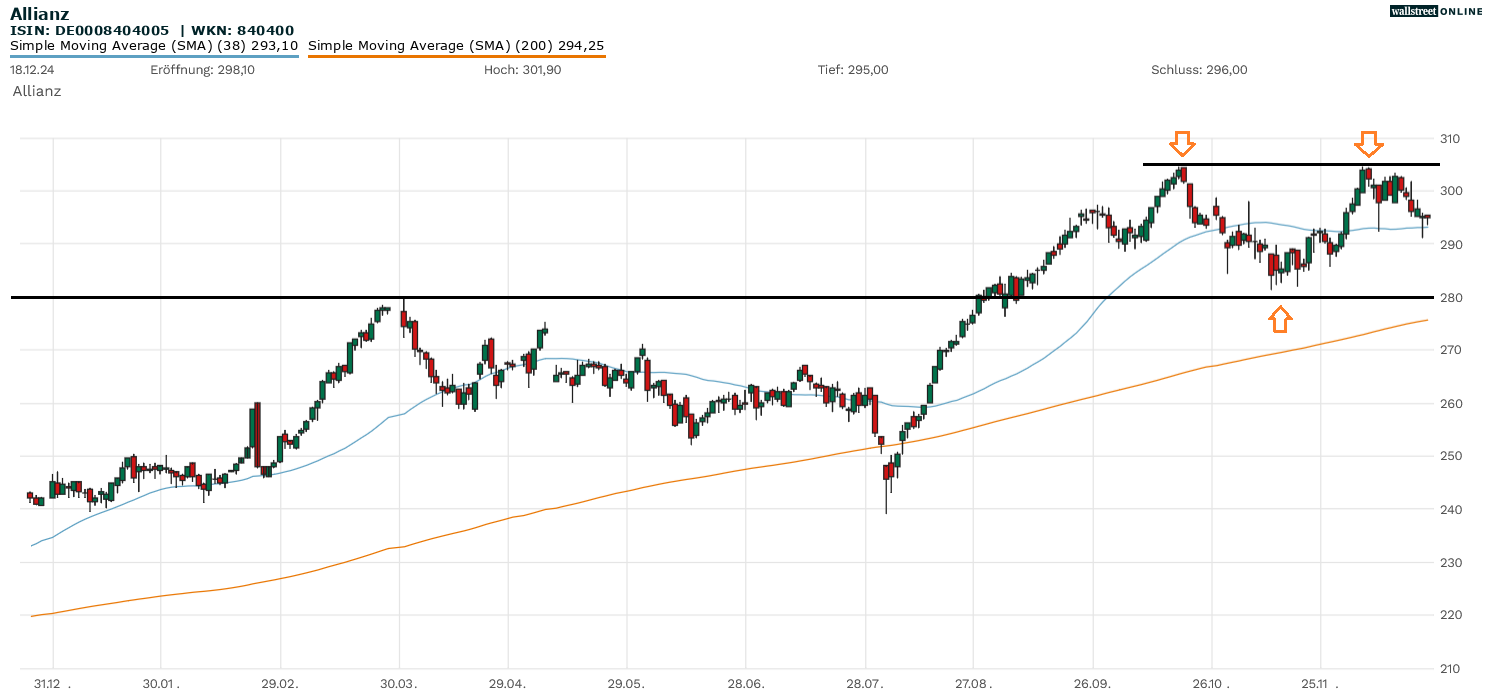This screenshot has width=1490, height=689.
Task: Click the Schluss 296,00 value
Action: [1199, 70]
